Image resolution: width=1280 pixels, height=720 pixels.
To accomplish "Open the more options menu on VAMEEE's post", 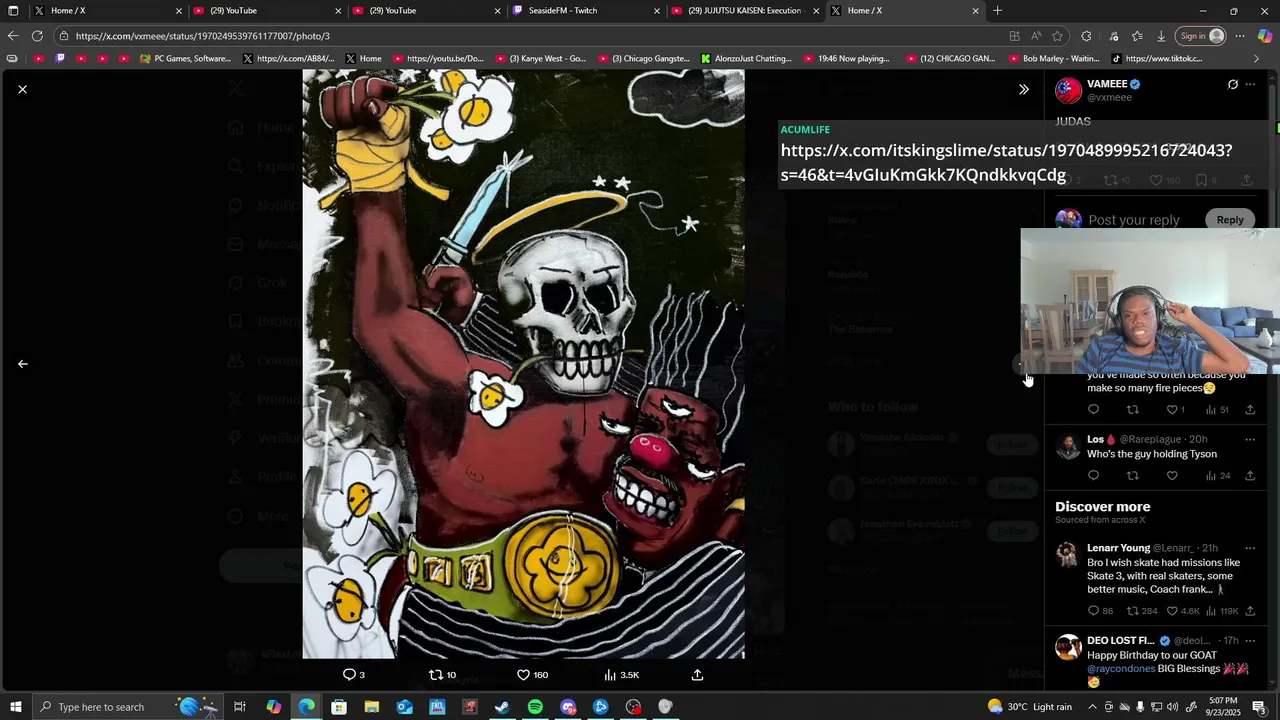I will pyautogui.click(x=1250, y=84).
